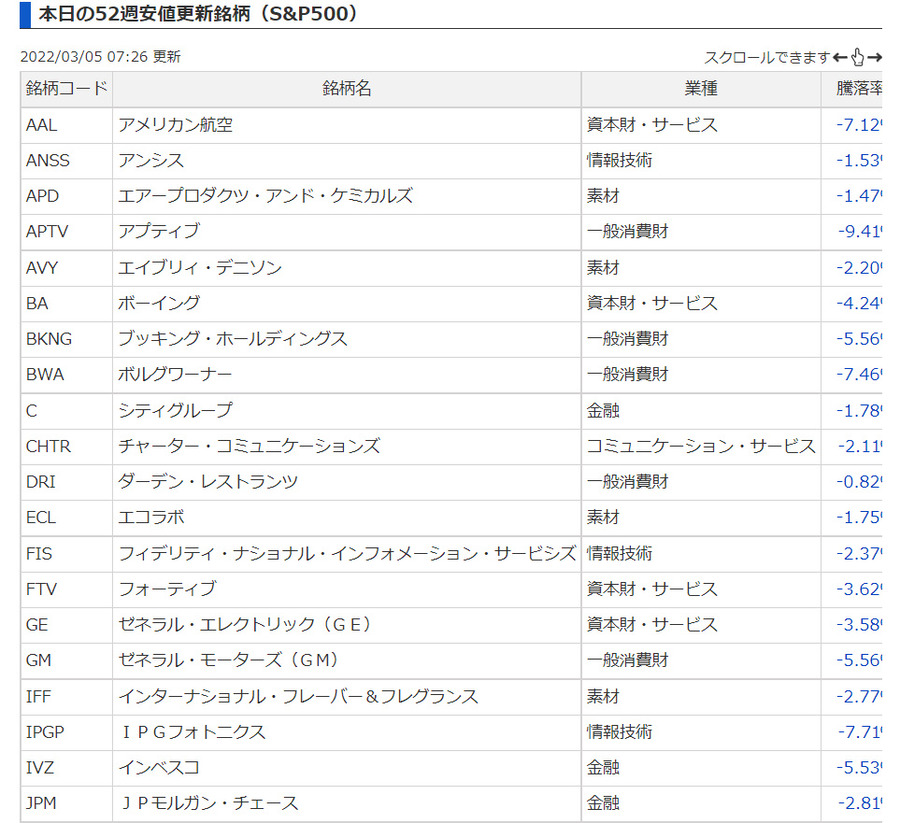Click the コミュニケーション・サービス sector cell
The image size is (900, 823).
click(701, 447)
